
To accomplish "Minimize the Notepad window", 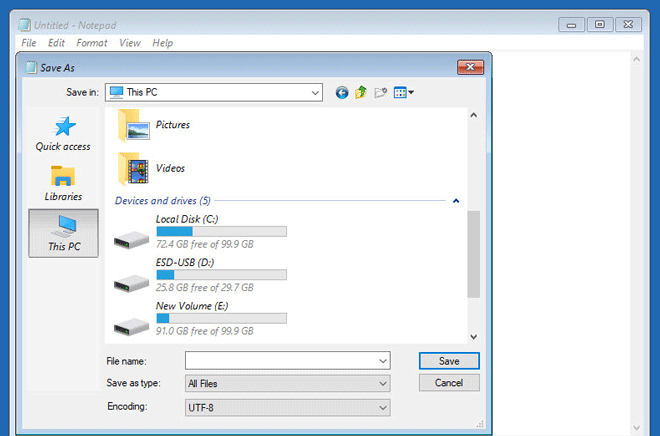I will tap(571, 24).
